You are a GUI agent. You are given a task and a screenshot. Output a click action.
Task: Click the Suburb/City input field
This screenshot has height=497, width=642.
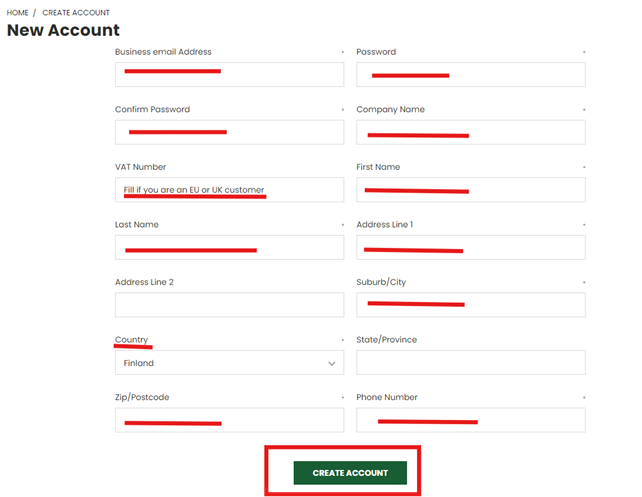[x=470, y=305]
